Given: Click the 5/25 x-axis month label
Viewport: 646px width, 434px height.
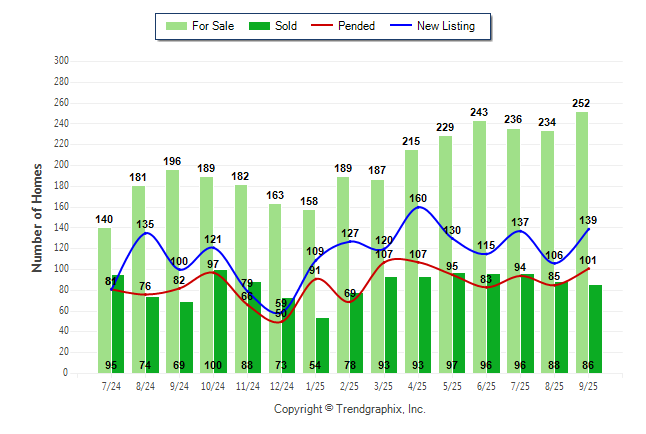Looking at the screenshot, I should pos(451,386).
